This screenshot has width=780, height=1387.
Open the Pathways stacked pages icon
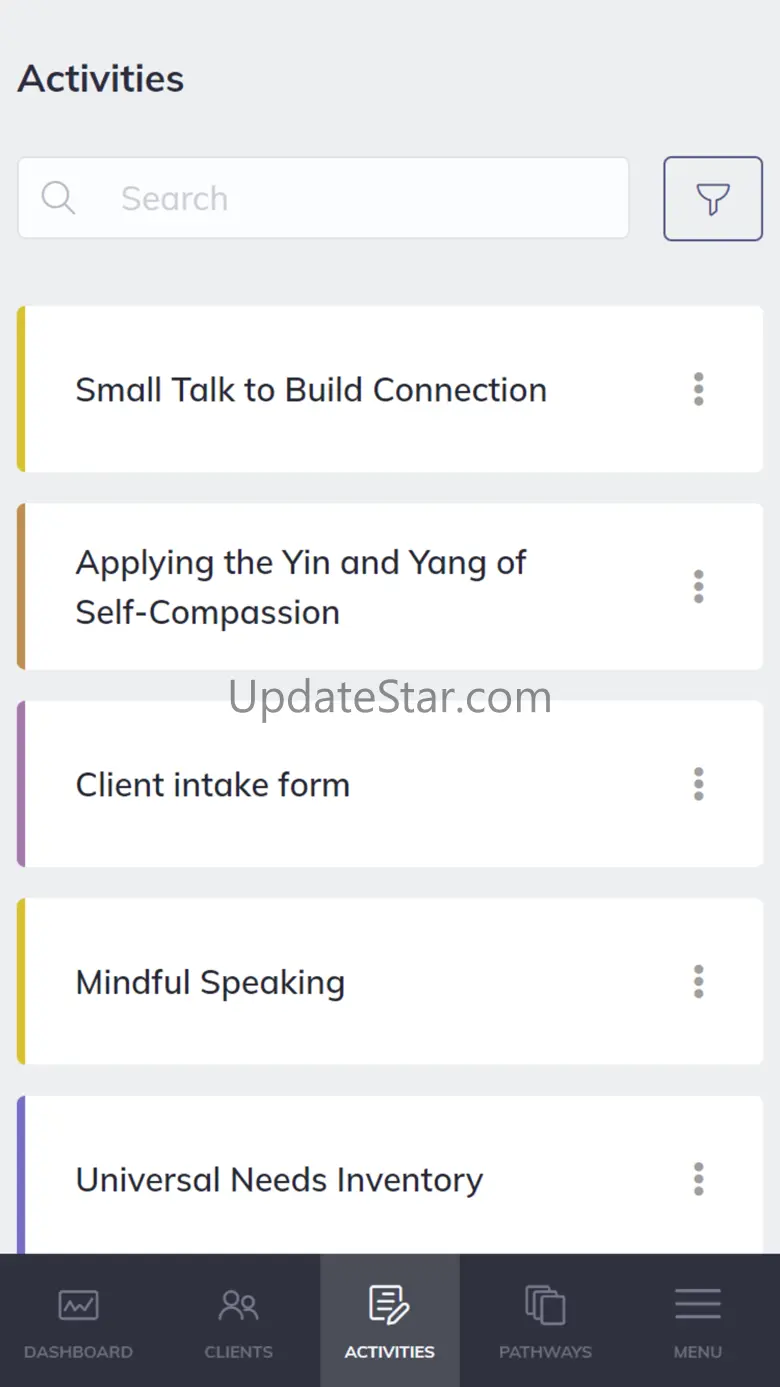click(545, 1305)
